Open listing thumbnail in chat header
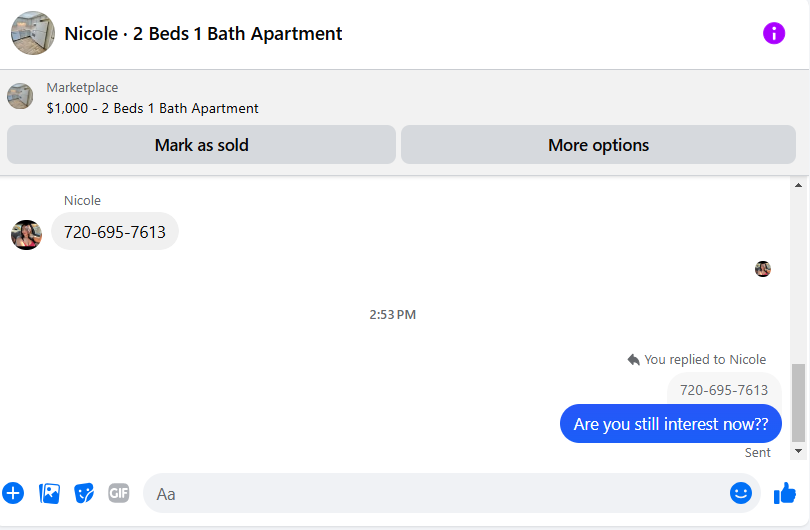 point(33,33)
